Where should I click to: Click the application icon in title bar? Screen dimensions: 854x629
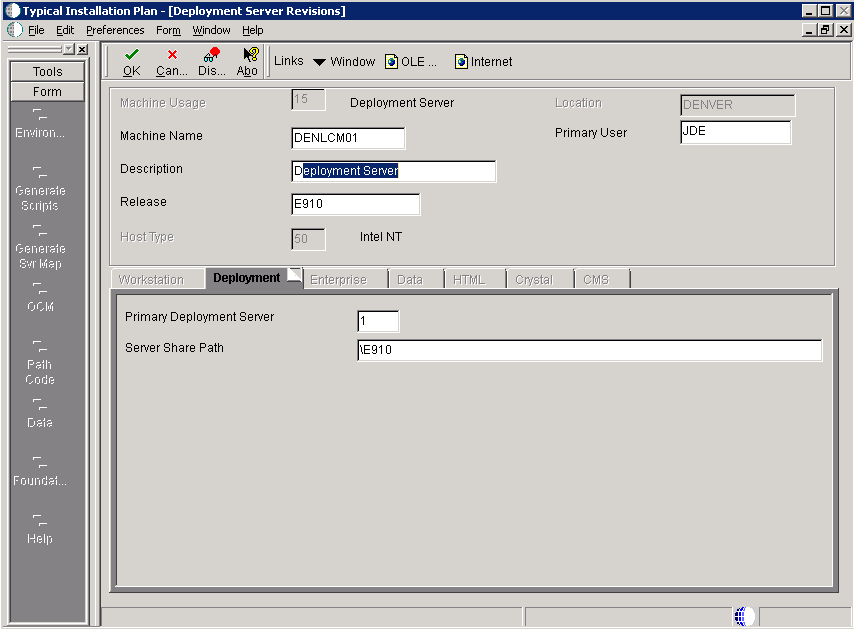[12, 10]
